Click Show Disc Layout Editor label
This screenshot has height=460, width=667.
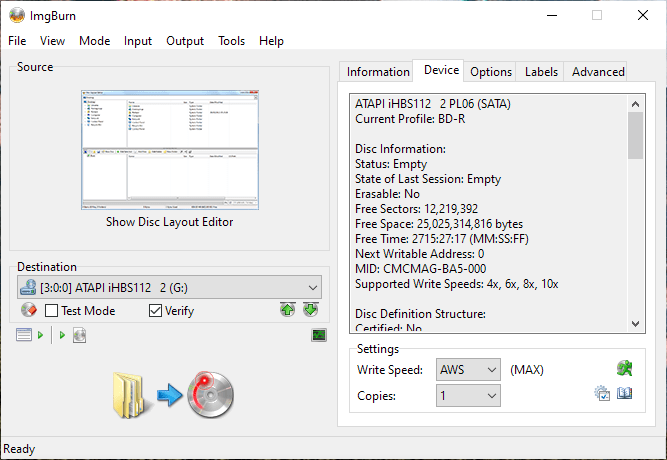(x=169, y=222)
